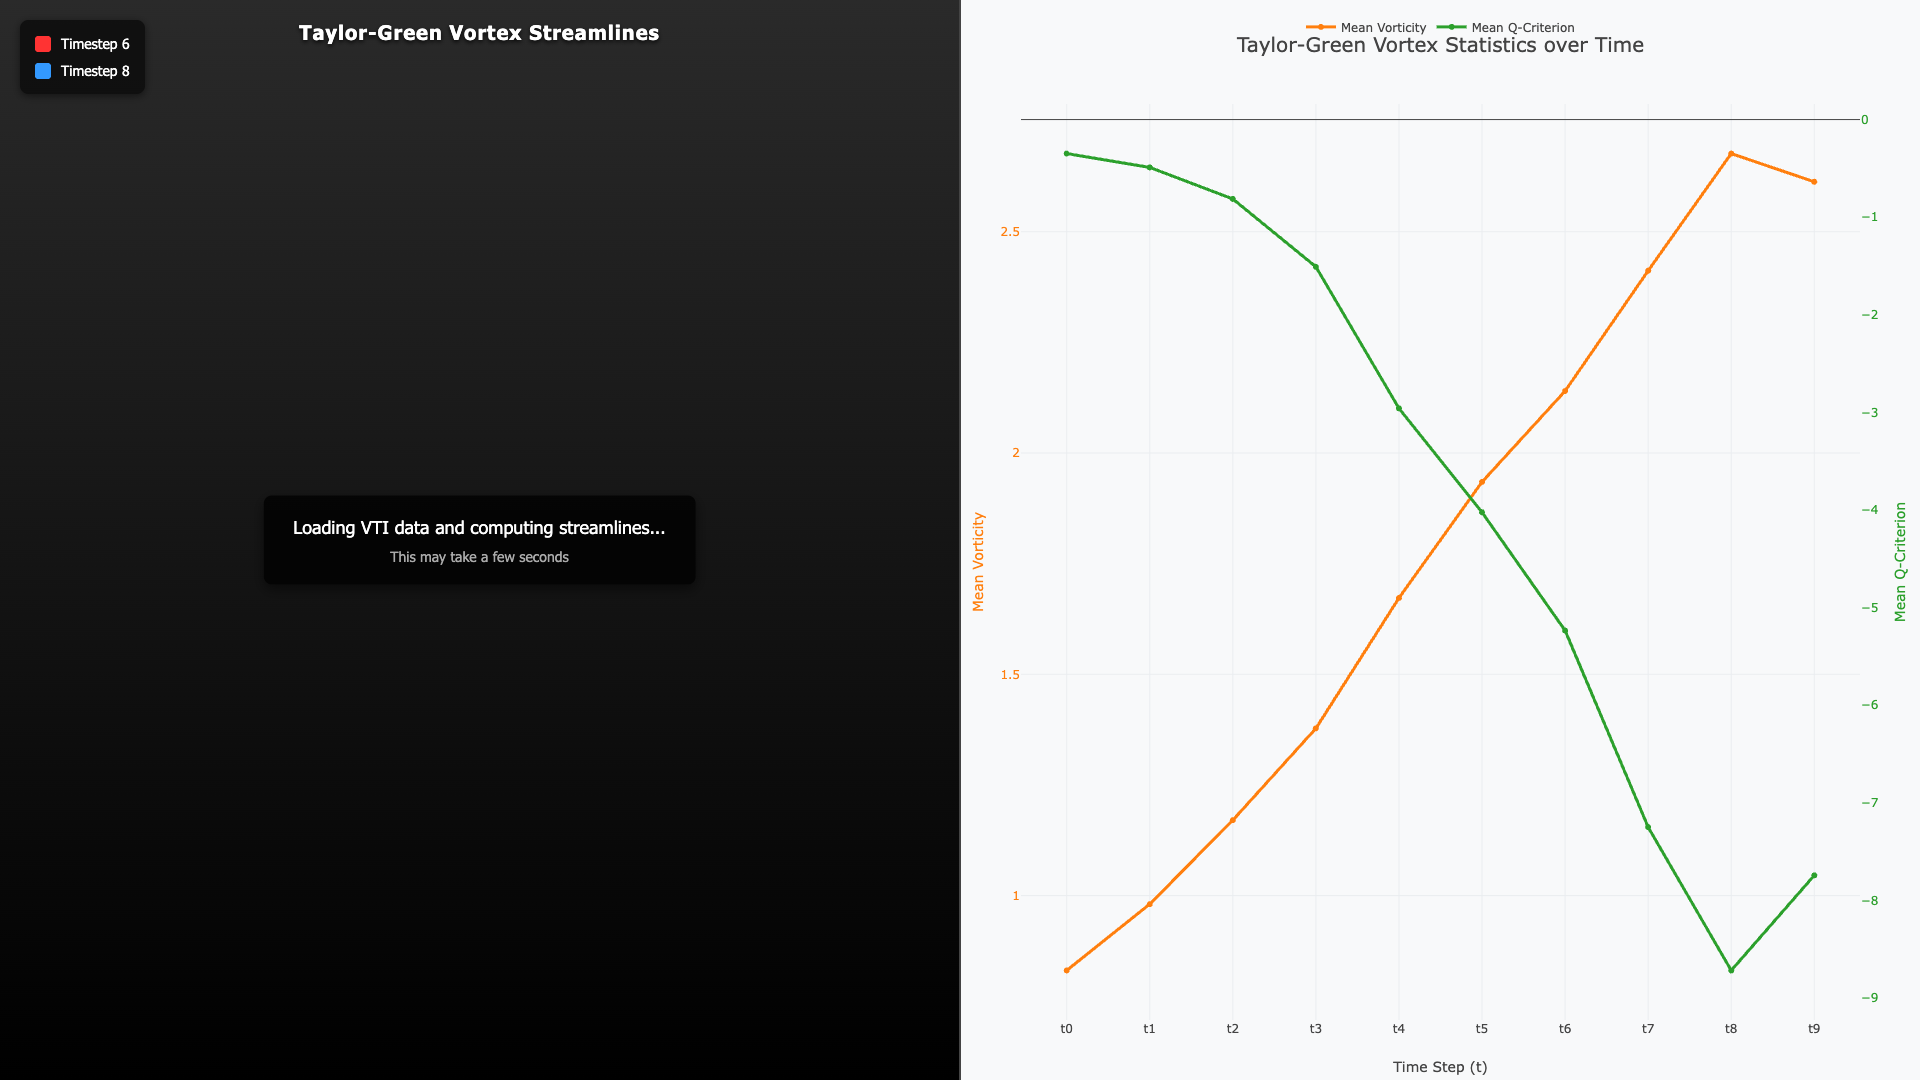The width and height of the screenshot is (1920, 1080).
Task: Click the Taylor-Green Vortex Streamlines title
Action: [x=479, y=33]
